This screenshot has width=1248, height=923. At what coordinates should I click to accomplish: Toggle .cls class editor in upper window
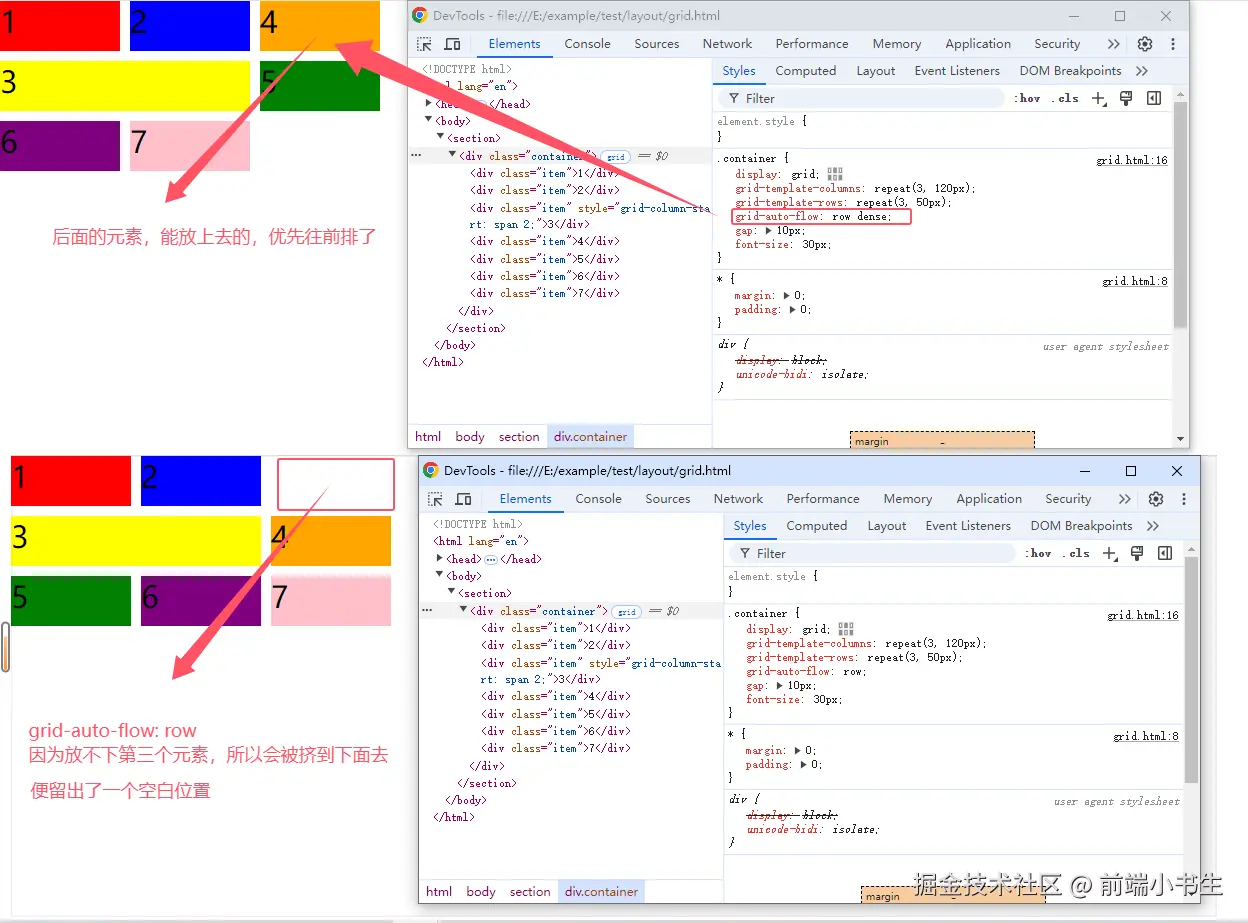tap(1066, 98)
